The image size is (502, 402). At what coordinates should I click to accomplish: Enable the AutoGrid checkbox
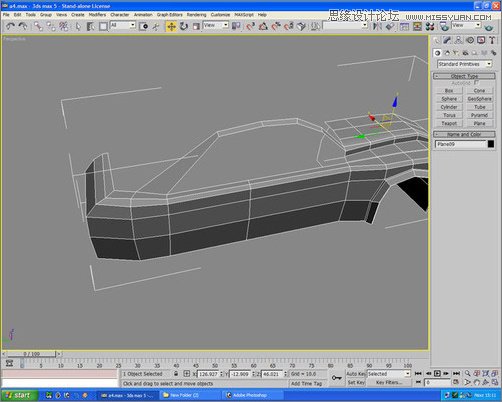point(476,82)
